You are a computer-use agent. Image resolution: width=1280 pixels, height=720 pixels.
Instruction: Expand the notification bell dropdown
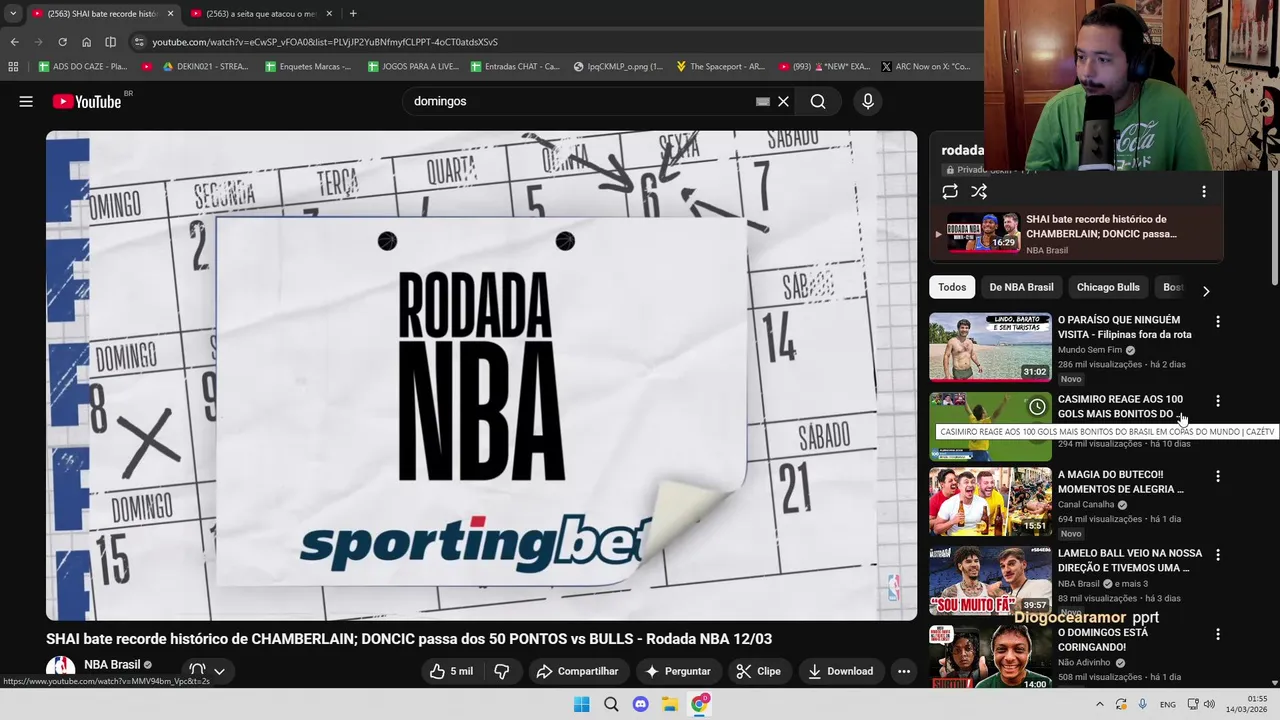(x=207, y=671)
